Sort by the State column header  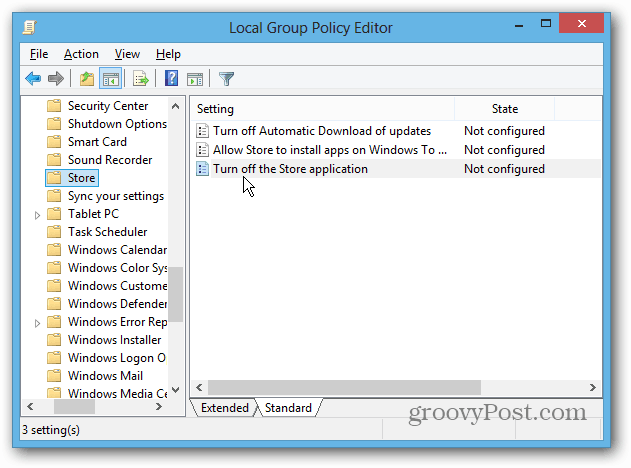coord(505,109)
